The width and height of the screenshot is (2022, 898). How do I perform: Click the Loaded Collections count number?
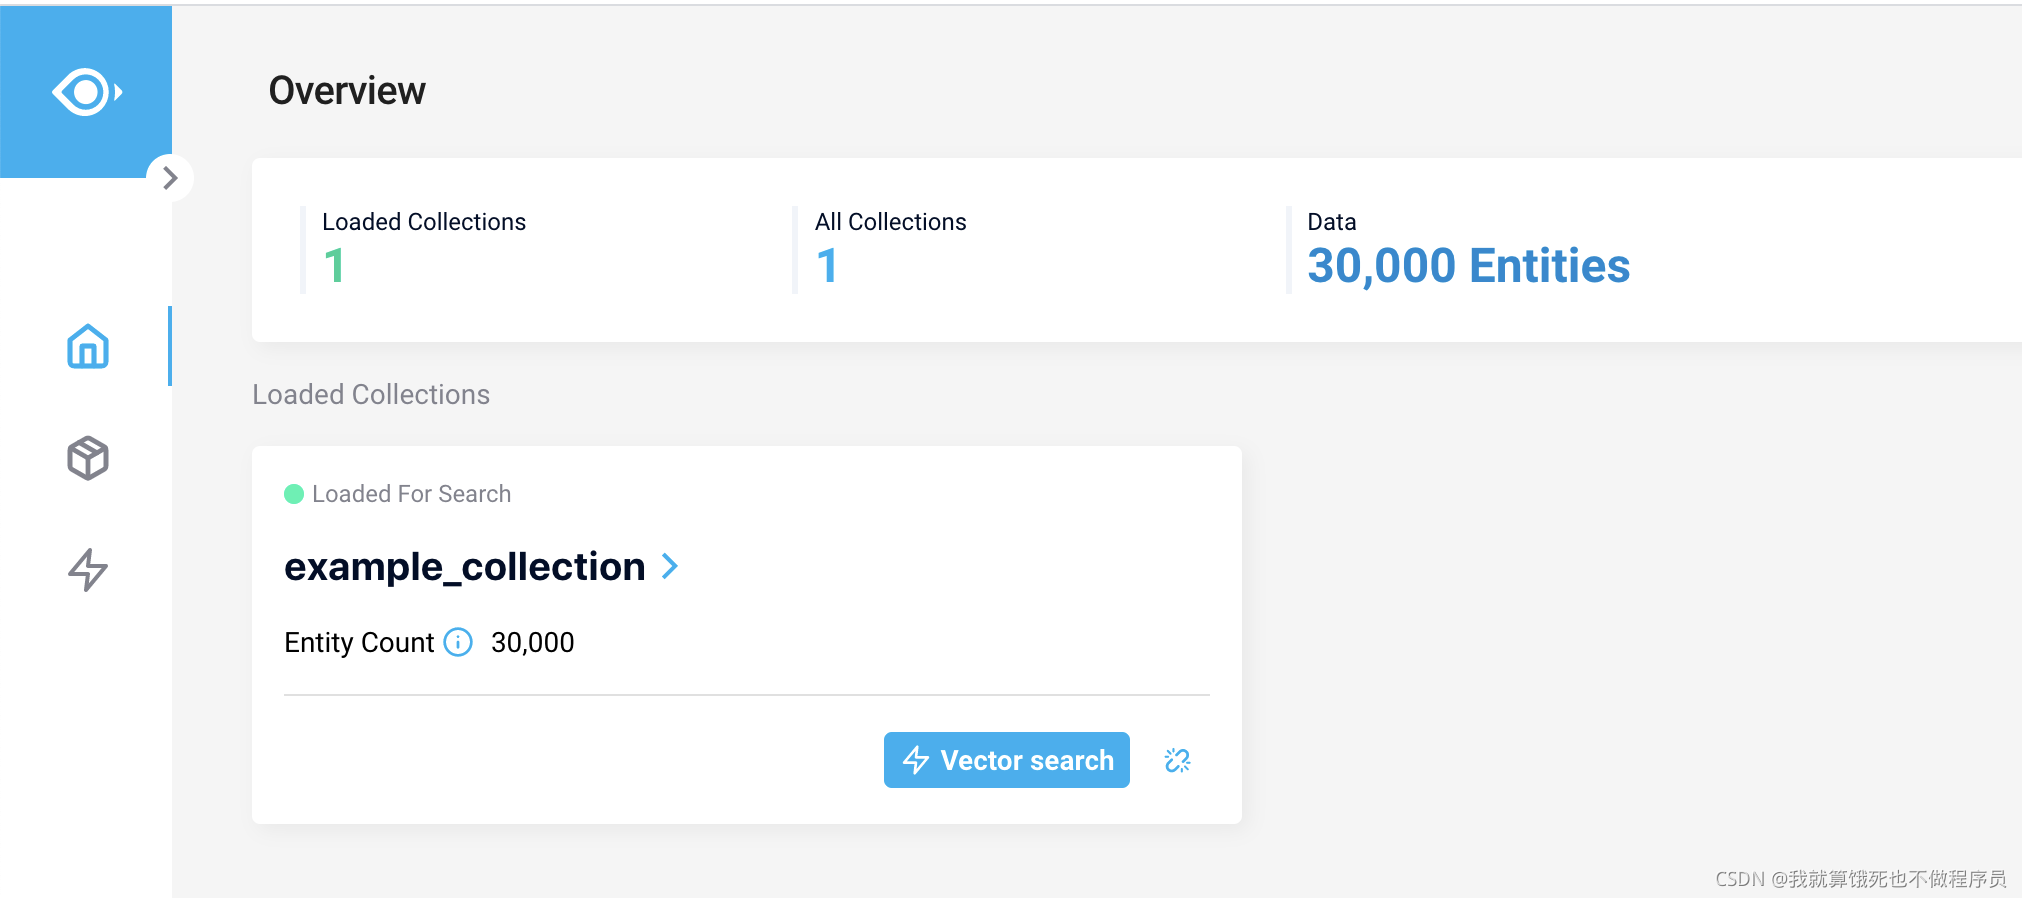pos(334,266)
